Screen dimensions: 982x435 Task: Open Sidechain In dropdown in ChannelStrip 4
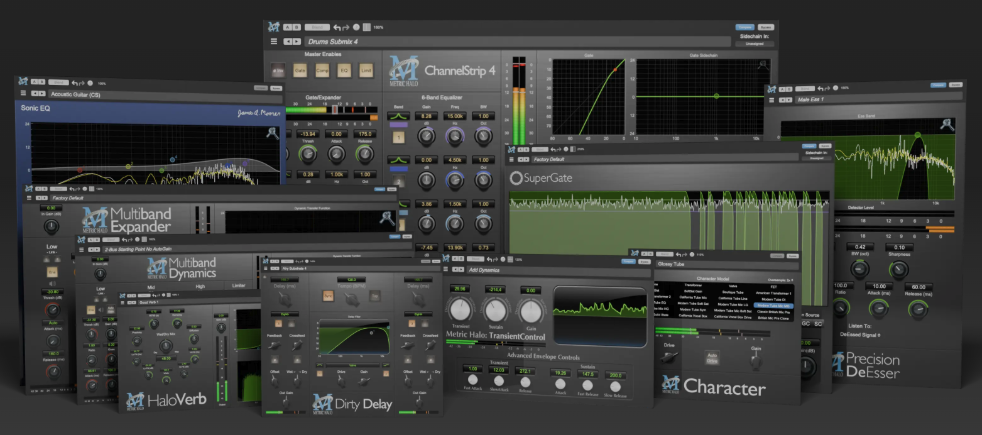pyautogui.click(x=755, y=44)
